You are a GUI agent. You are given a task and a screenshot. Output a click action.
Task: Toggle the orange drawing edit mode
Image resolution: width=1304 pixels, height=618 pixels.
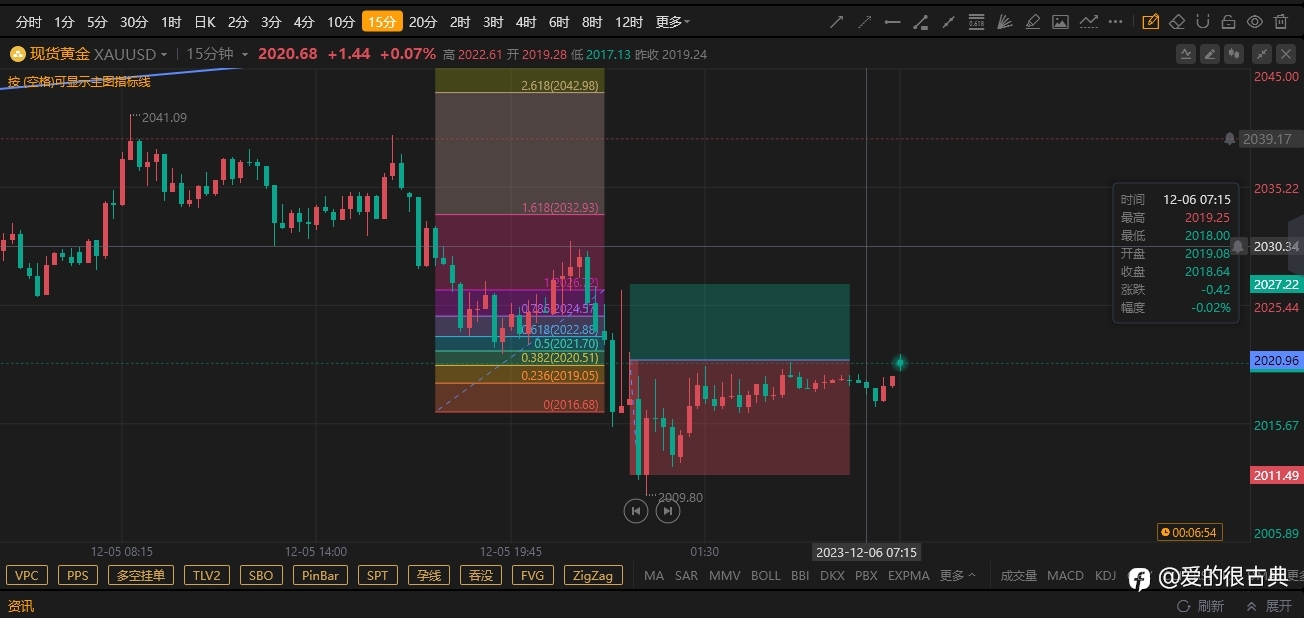[x=1151, y=22]
